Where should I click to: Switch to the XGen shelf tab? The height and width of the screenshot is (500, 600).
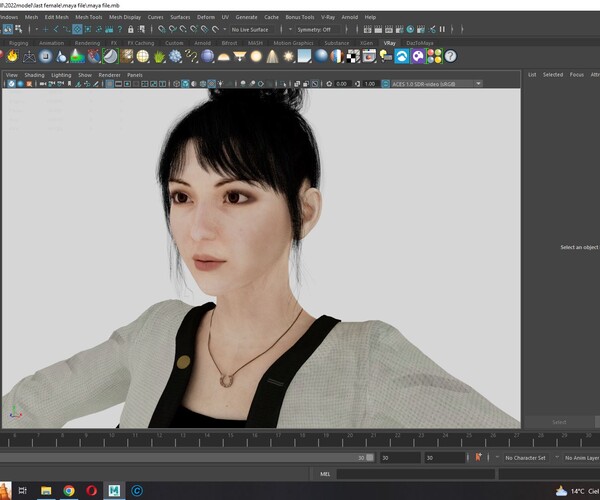click(x=366, y=43)
